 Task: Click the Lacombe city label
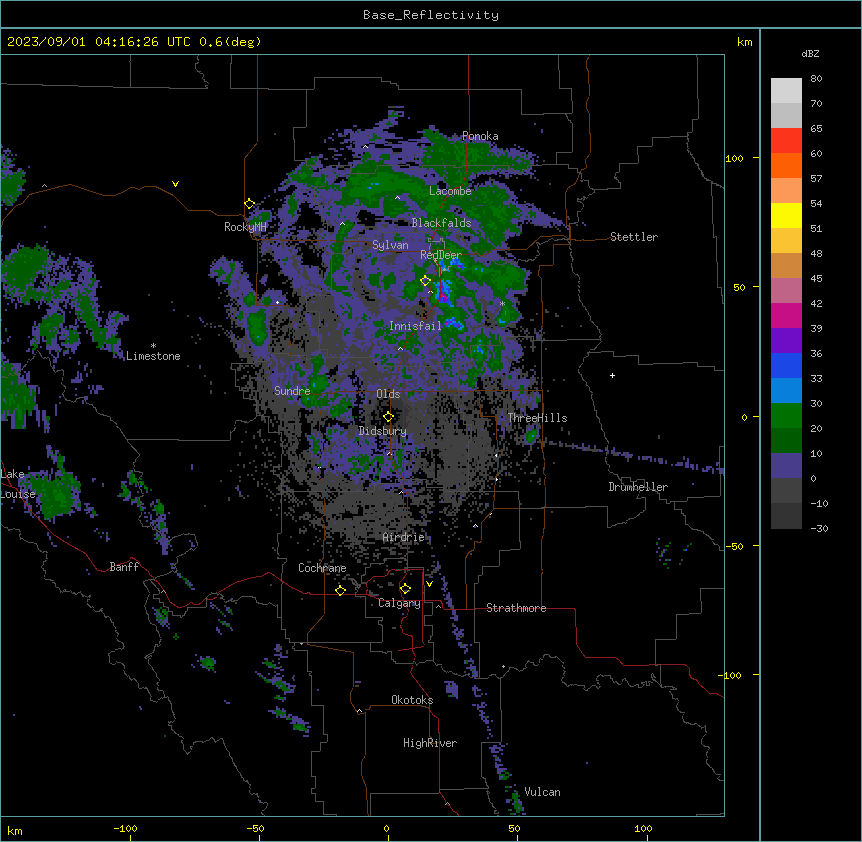pyautogui.click(x=450, y=191)
